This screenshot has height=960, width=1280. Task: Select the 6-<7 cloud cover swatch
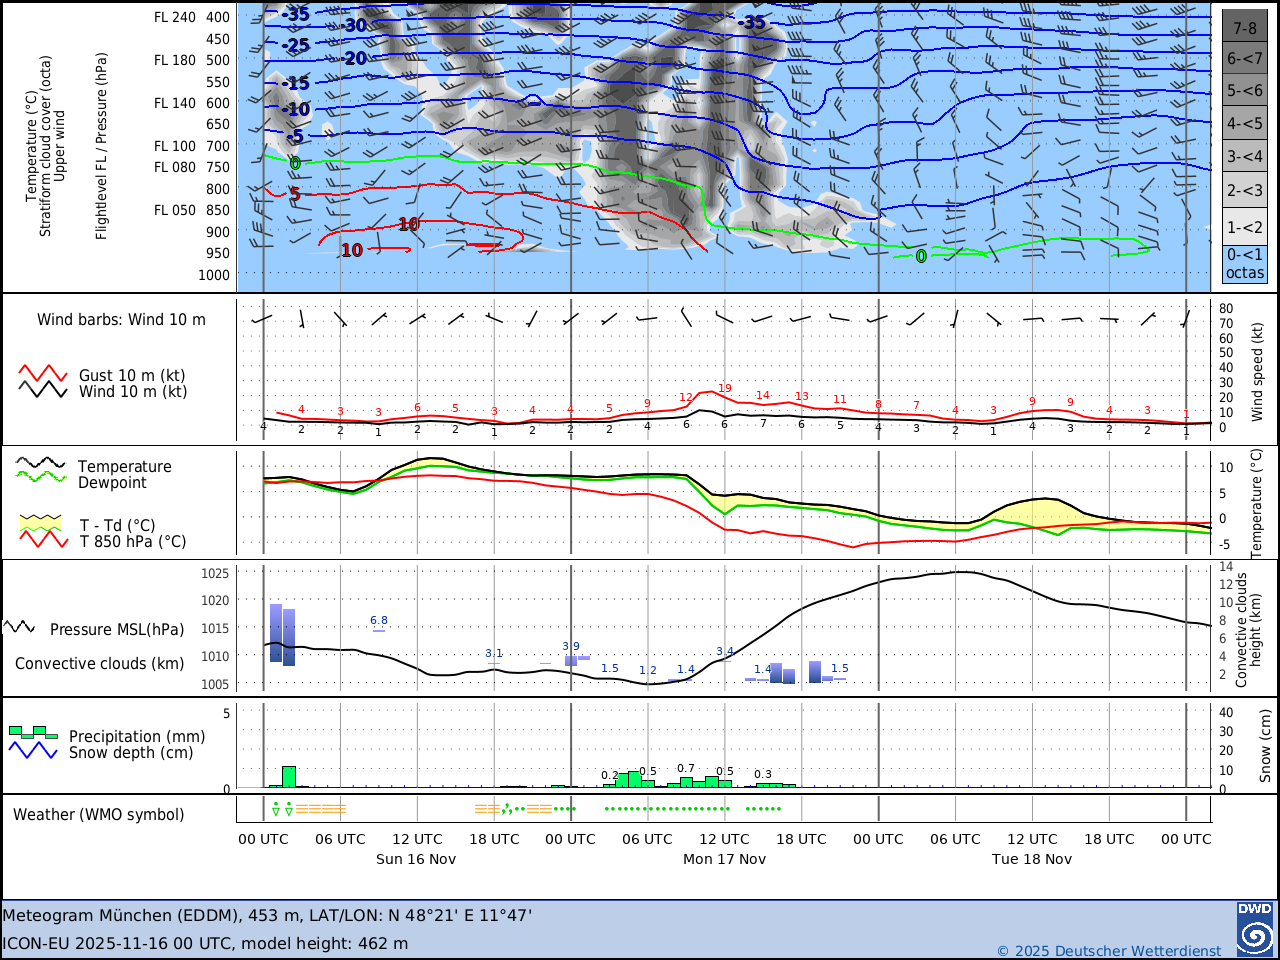point(1245,58)
